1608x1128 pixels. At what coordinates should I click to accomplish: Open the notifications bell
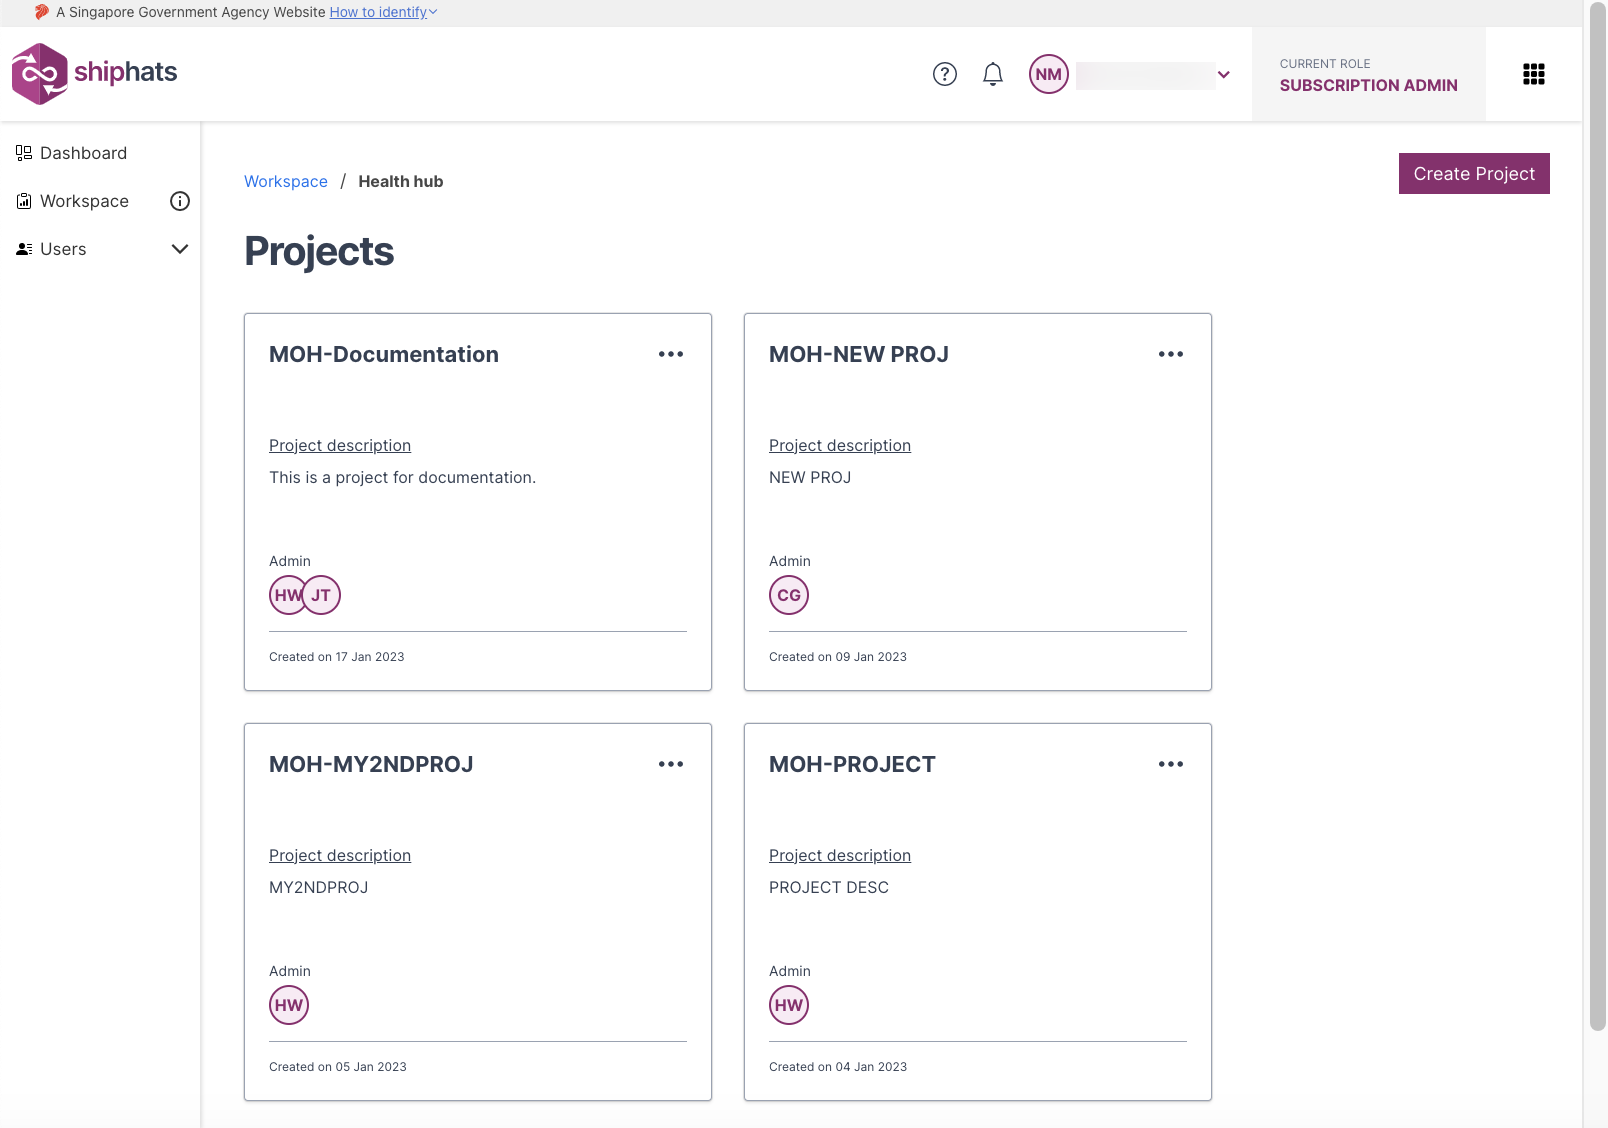[993, 74]
